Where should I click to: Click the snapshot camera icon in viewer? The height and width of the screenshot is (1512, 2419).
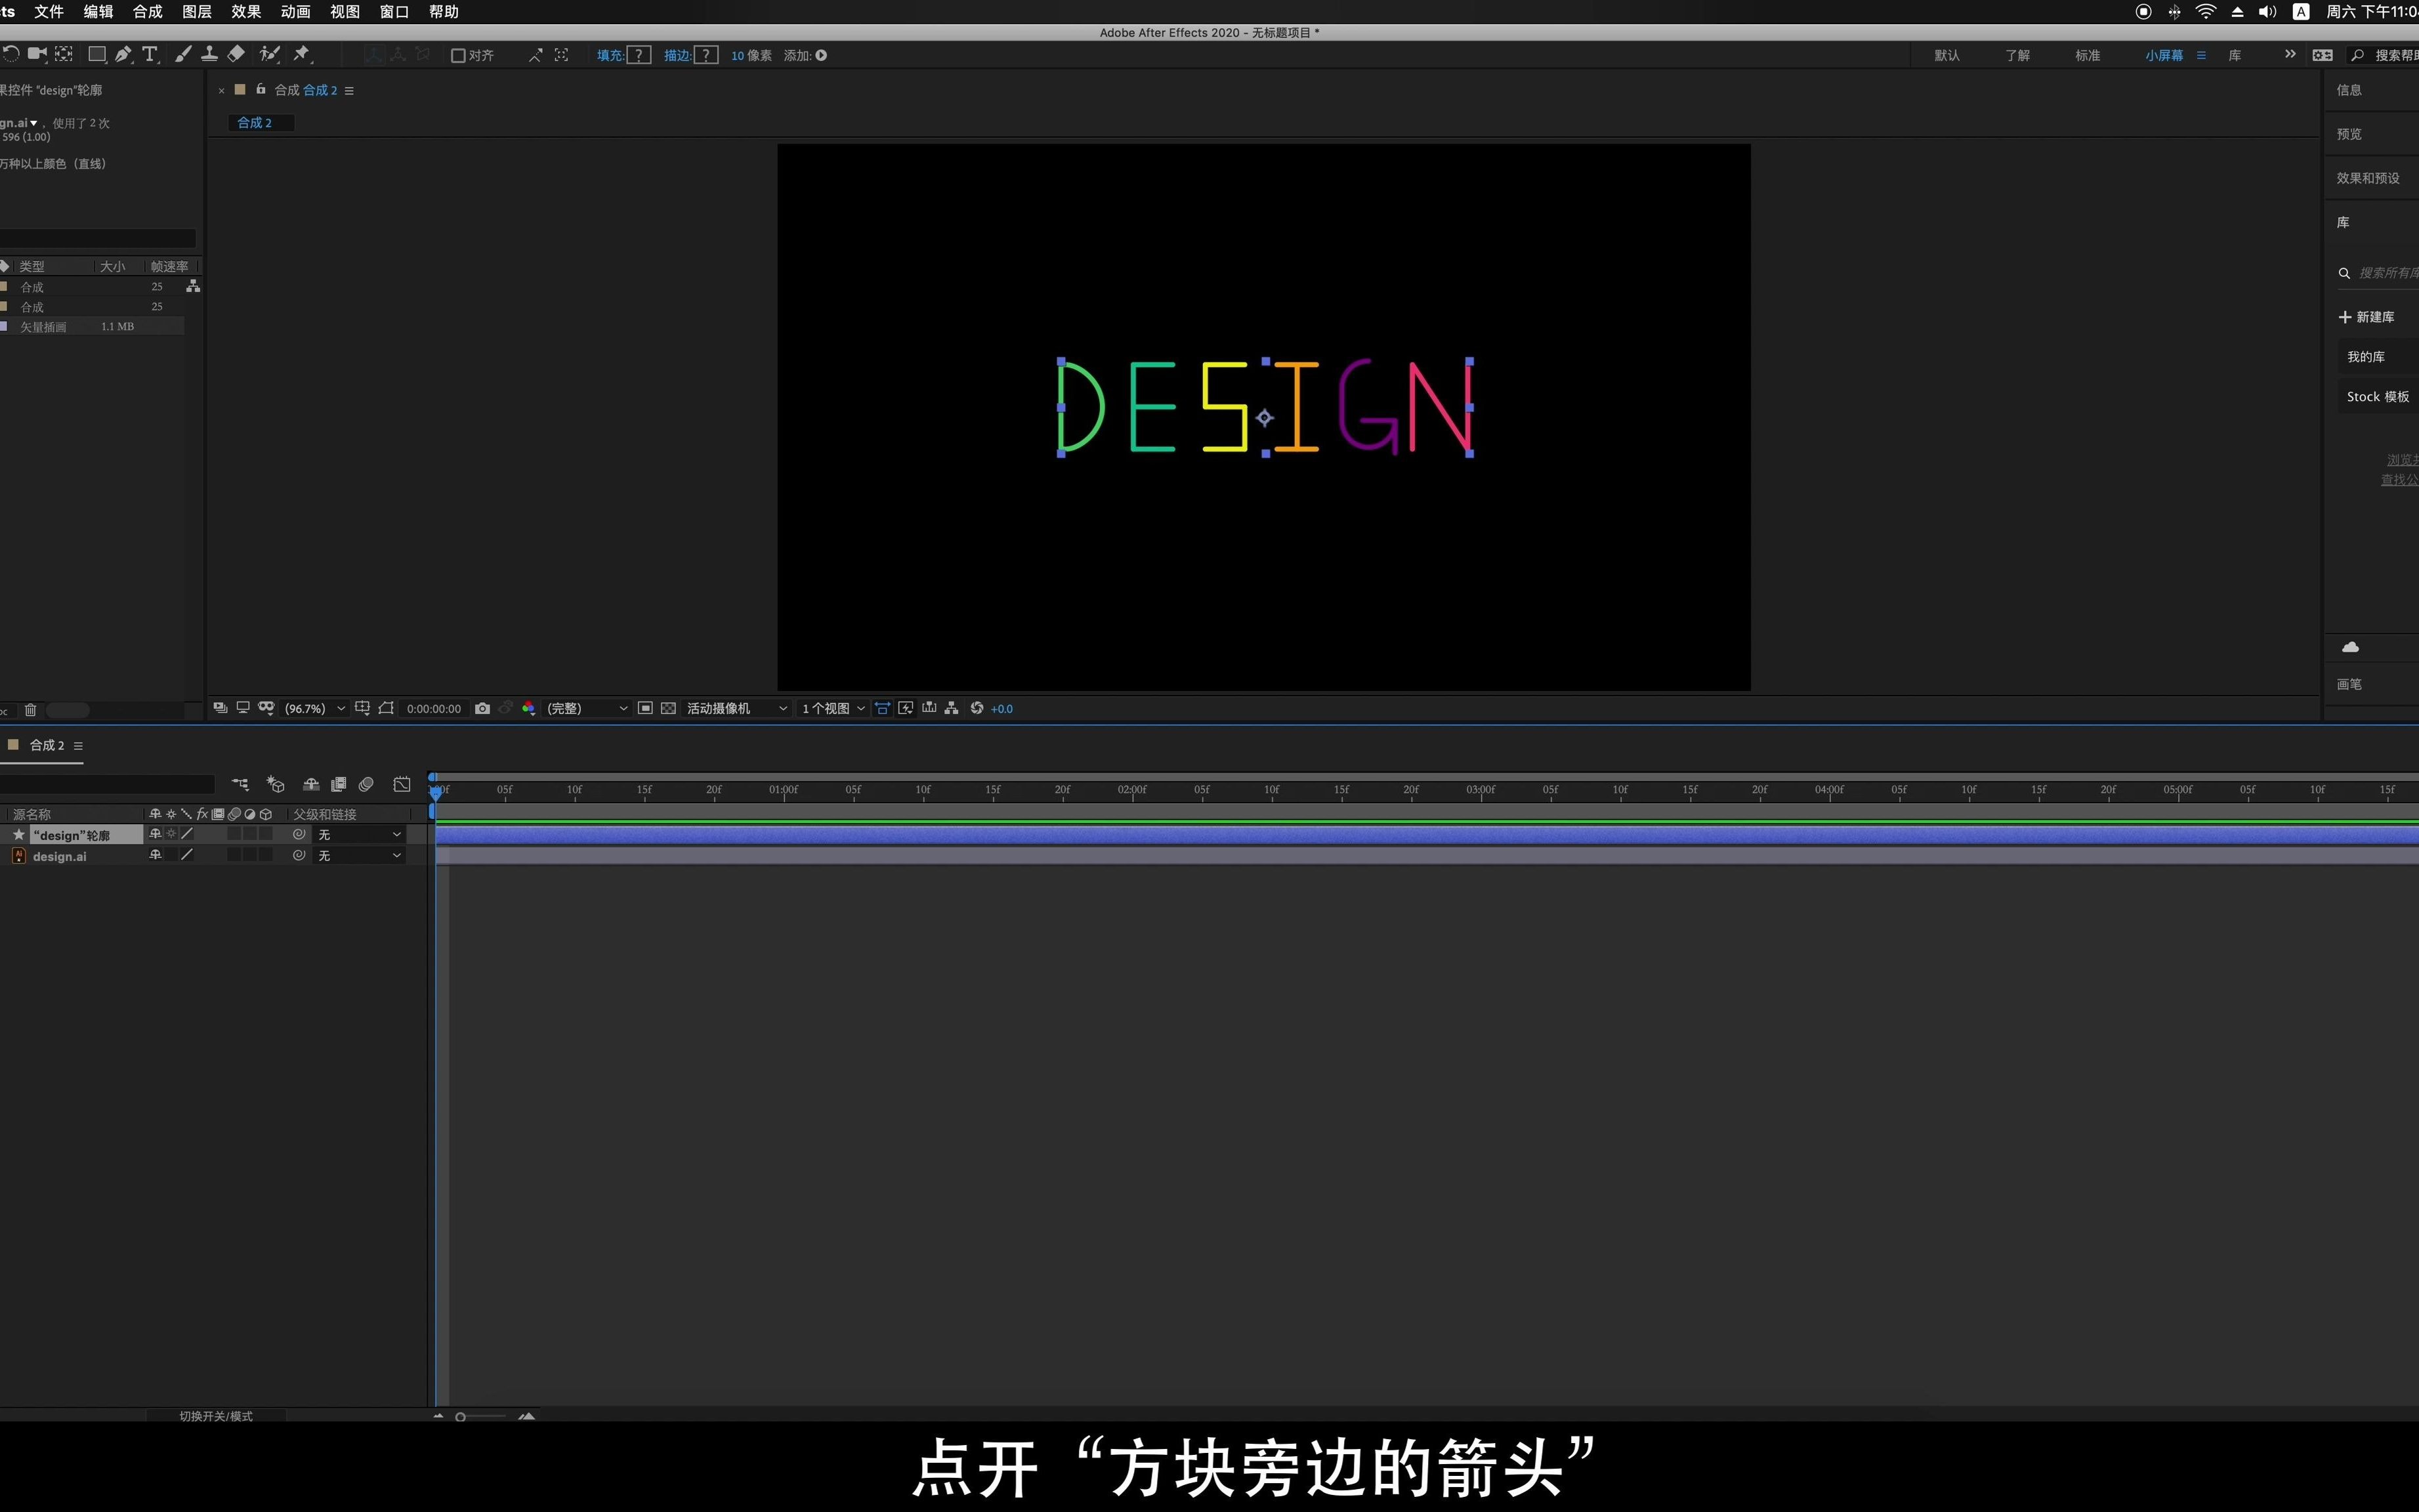pos(482,708)
